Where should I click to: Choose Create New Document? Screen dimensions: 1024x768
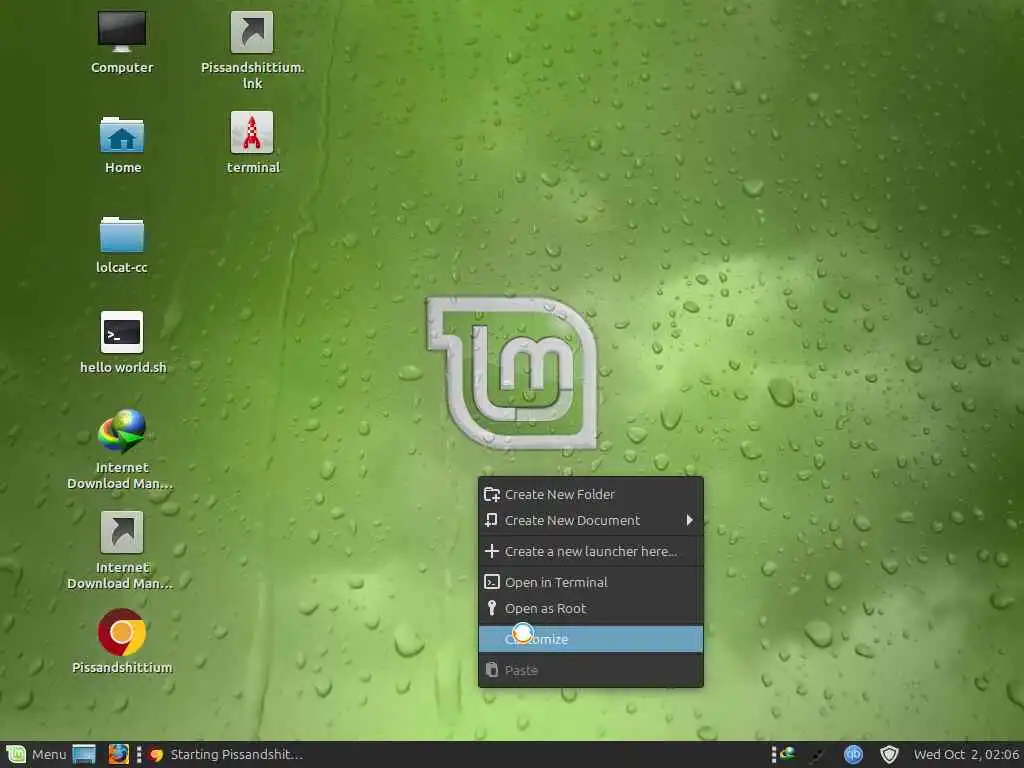pyautogui.click(x=590, y=520)
